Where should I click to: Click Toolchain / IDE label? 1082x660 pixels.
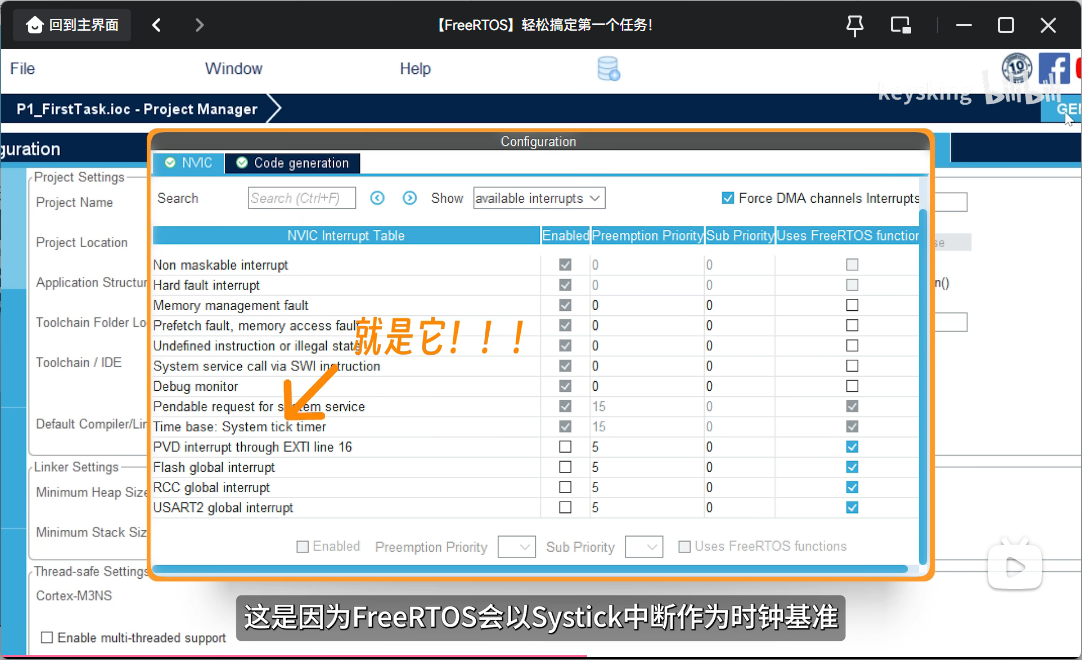79,362
